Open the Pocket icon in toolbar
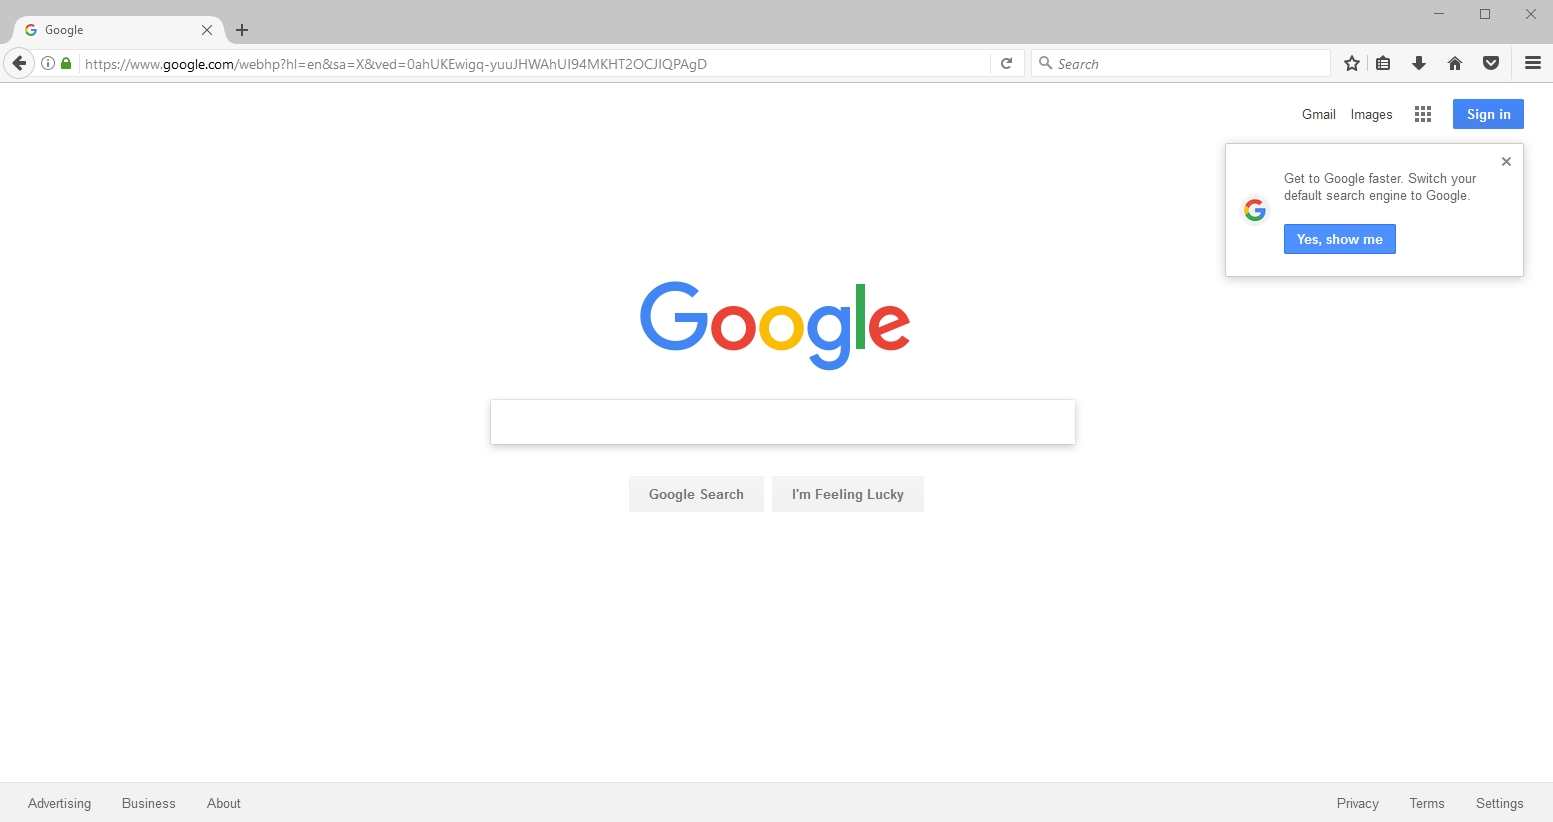Viewport: 1553px width, 822px height. (1491, 63)
